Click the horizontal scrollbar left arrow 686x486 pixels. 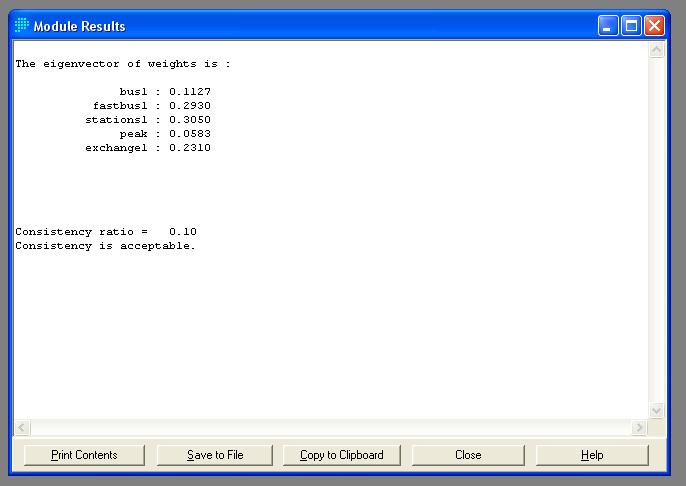21,428
